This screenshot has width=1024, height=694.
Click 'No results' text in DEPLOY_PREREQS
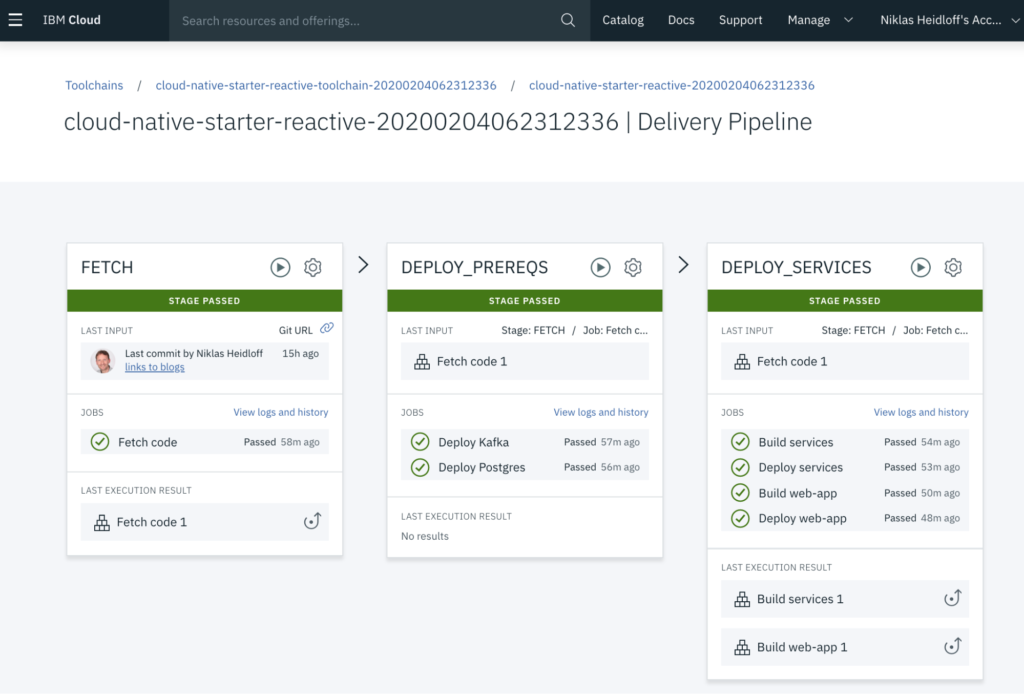coord(424,536)
